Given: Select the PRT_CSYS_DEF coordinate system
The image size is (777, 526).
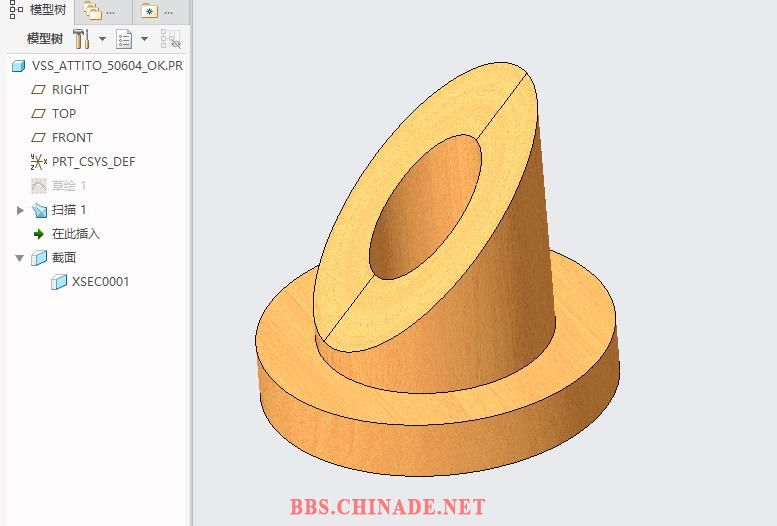Looking at the screenshot, I should click(x=94, y=162).
